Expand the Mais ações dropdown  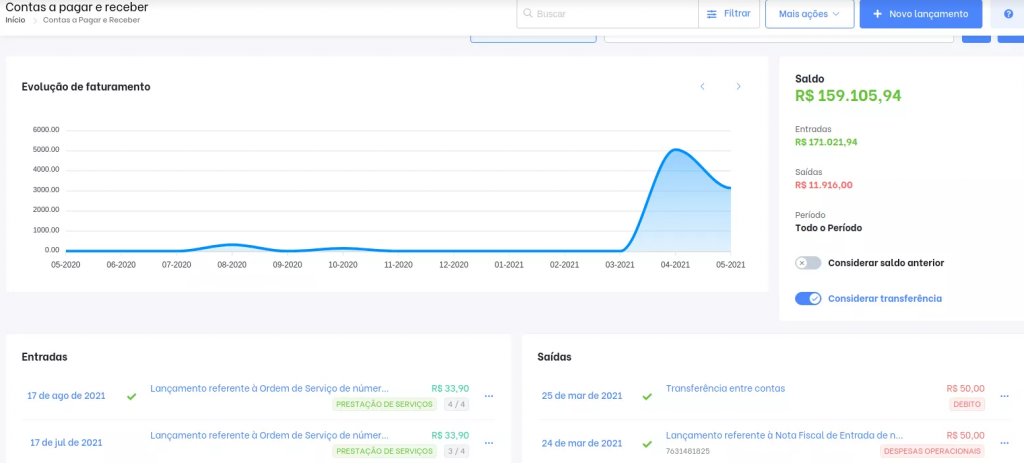809,14
